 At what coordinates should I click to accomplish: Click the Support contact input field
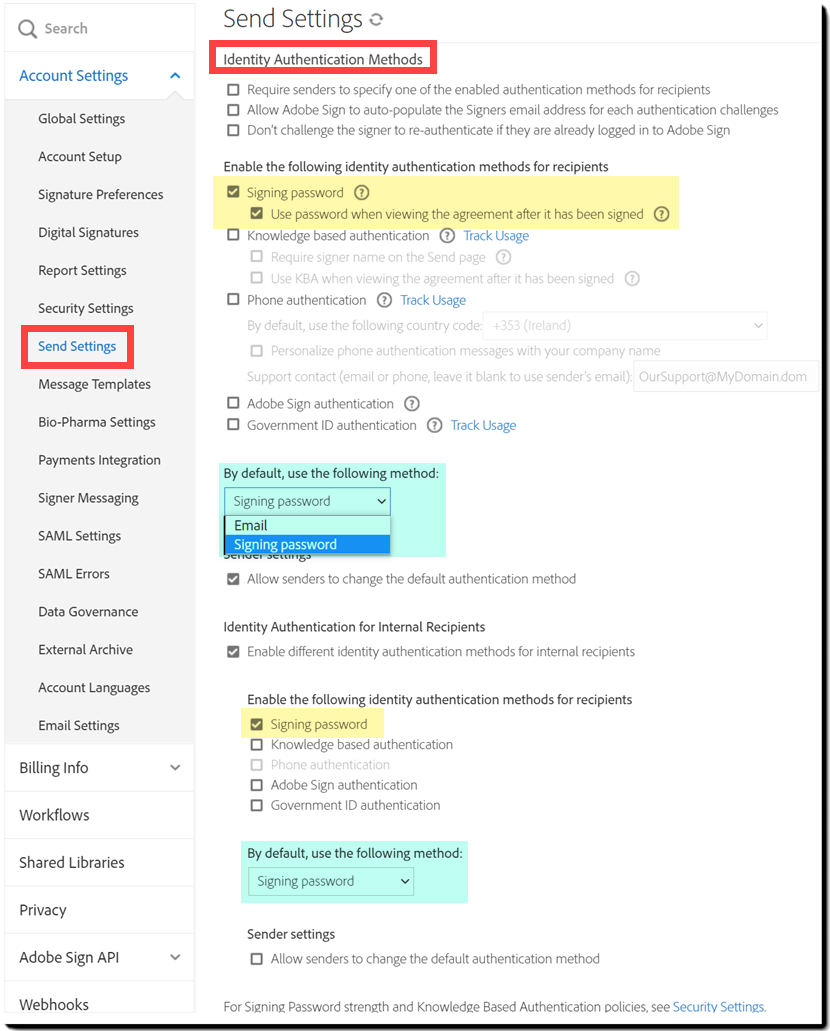725,377
